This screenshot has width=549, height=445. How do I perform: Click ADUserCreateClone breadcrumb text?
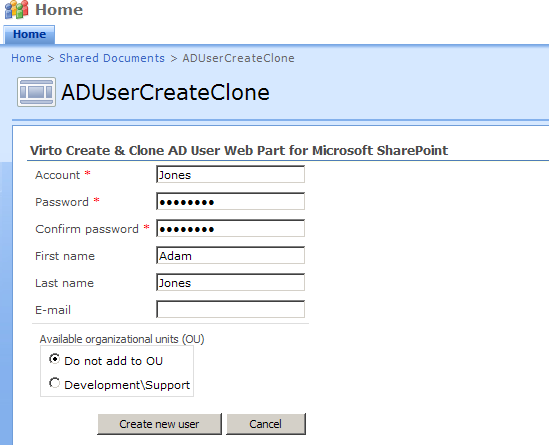point(238,58)
